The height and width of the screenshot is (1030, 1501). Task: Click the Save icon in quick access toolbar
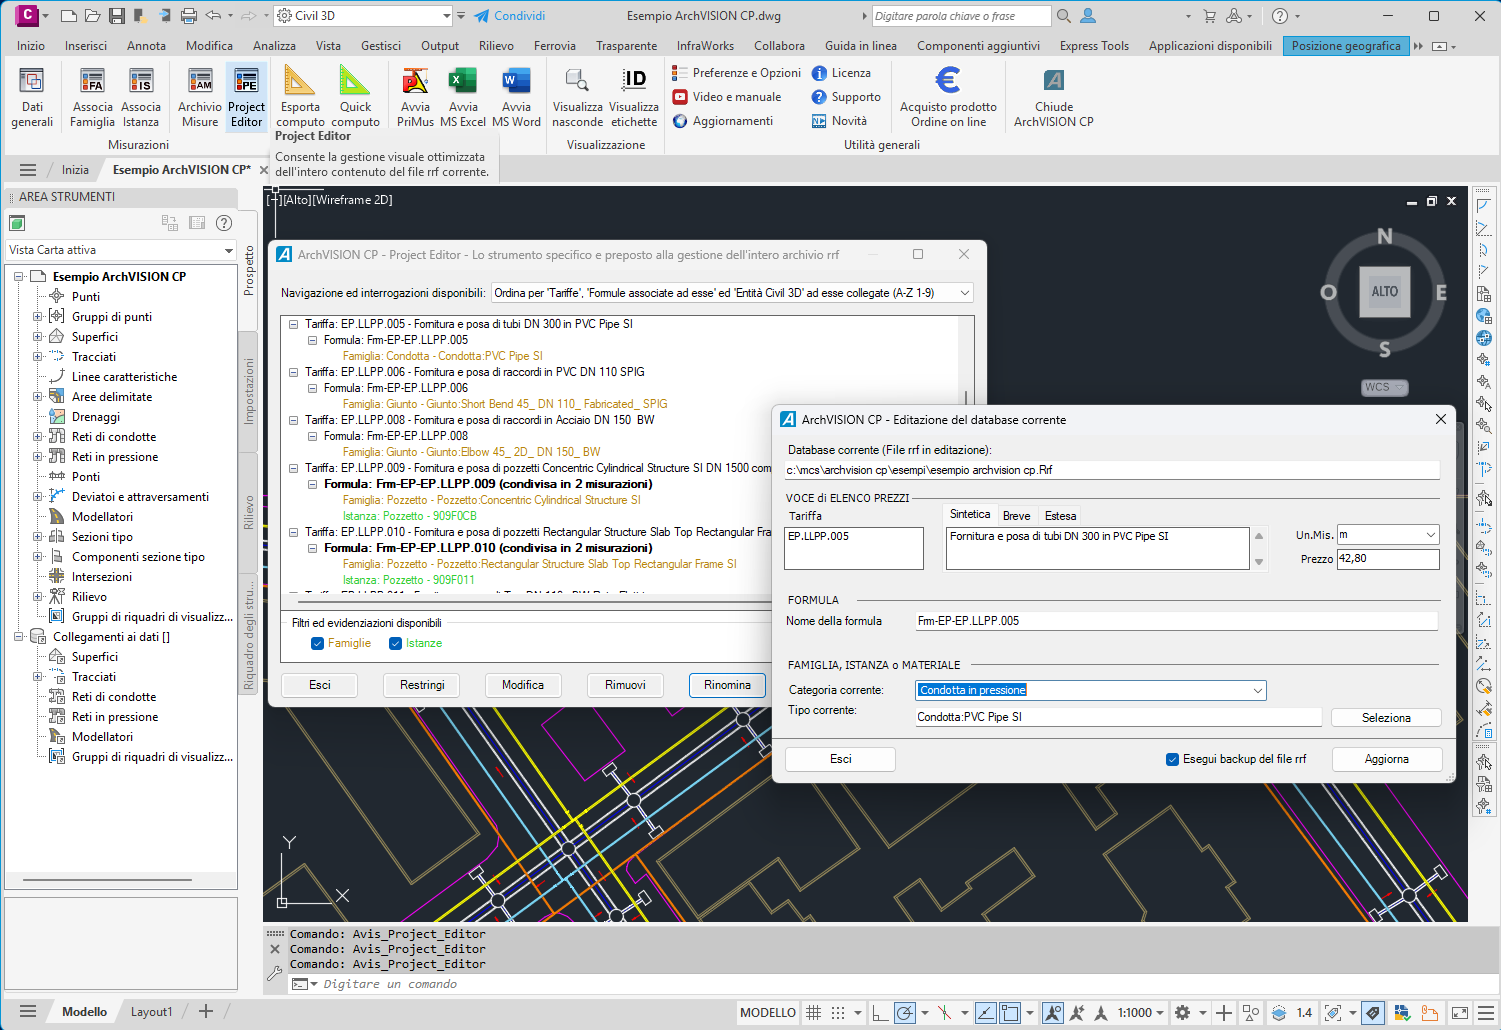117,16
